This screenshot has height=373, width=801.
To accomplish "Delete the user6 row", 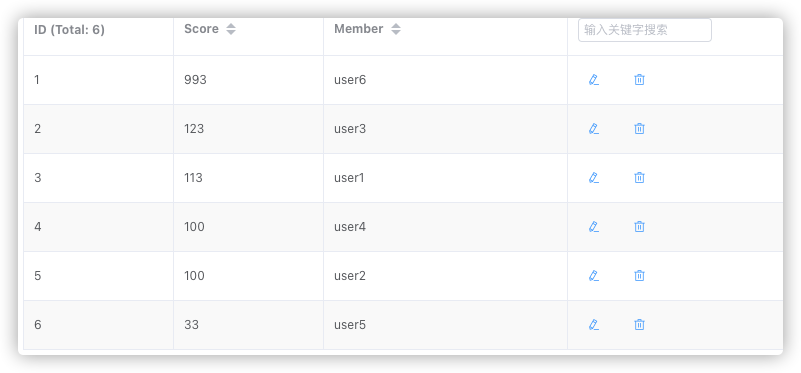I will coord(639,80).
